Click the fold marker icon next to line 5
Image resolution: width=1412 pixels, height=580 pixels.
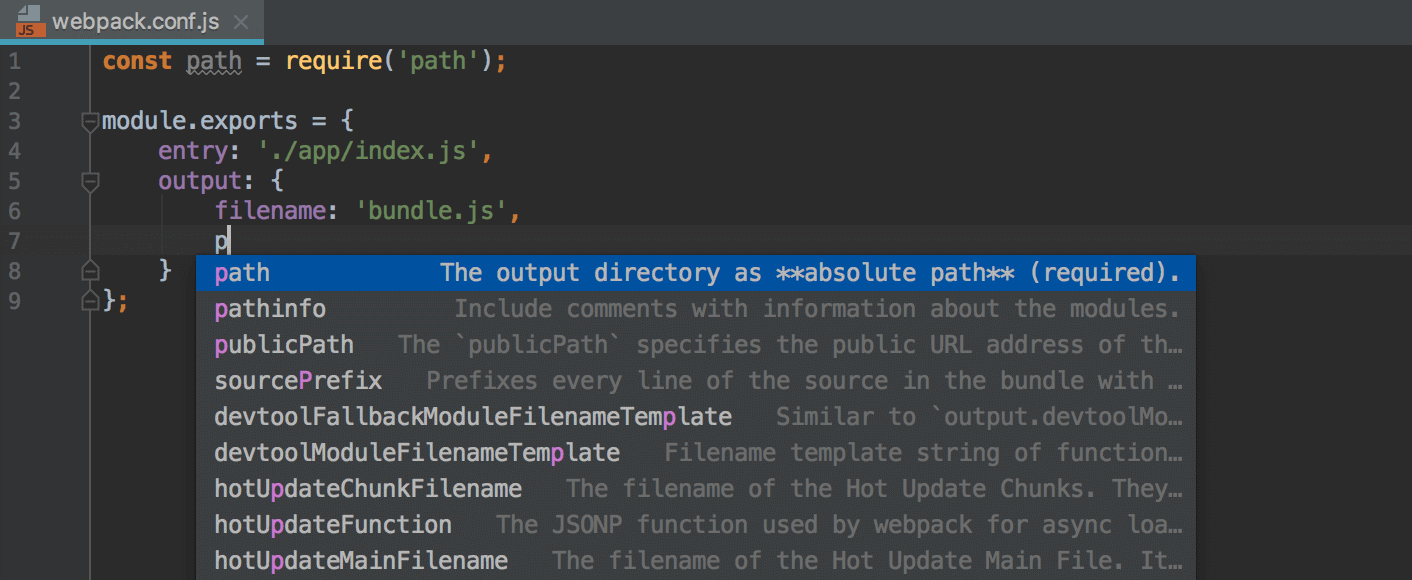[x=89, y=181]
